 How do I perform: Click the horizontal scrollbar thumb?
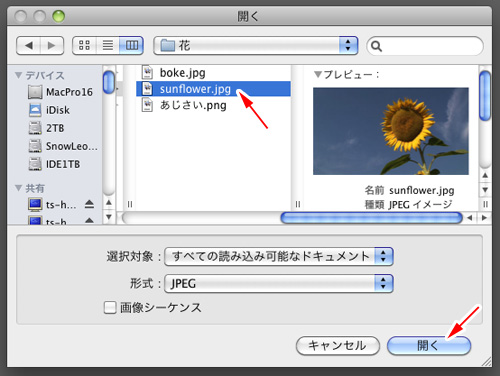[x=371, y=218]
